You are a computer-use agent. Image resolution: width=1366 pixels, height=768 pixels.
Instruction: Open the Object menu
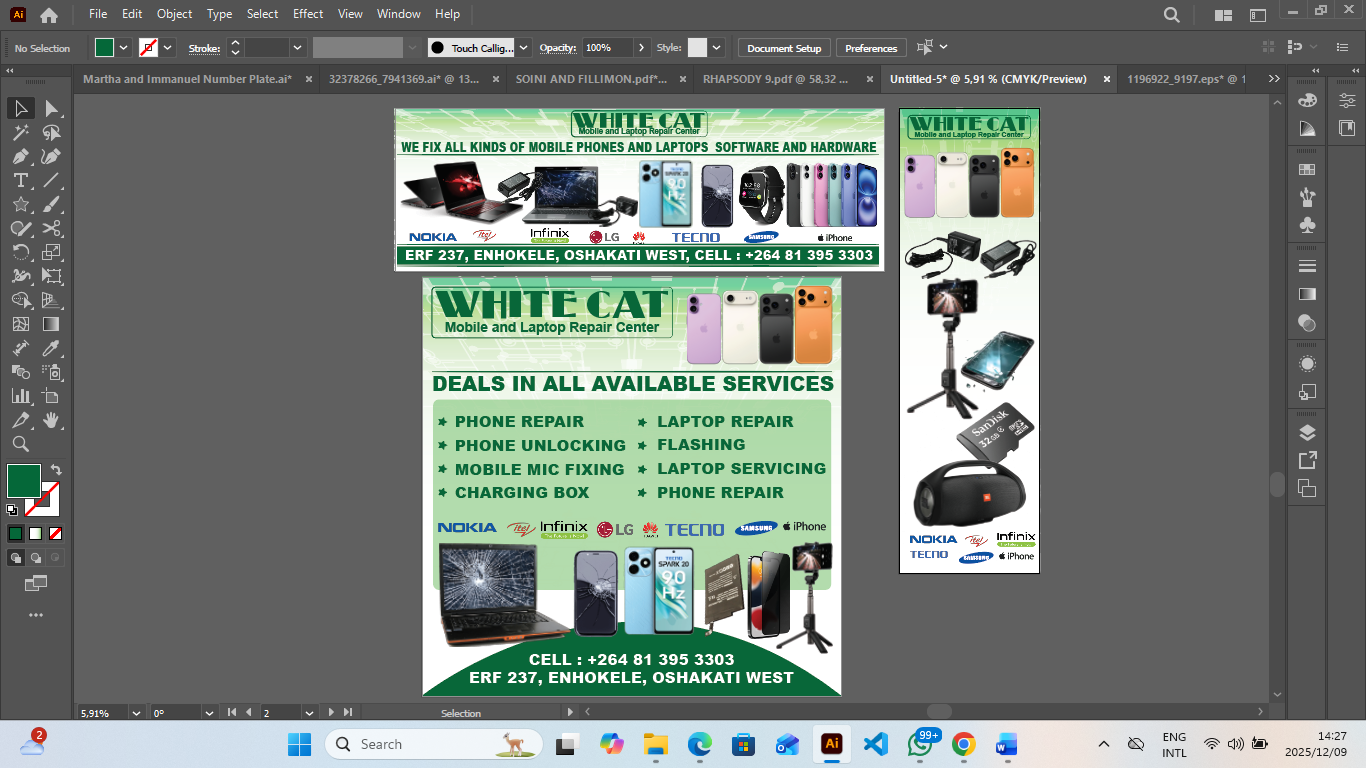point(174,14)
